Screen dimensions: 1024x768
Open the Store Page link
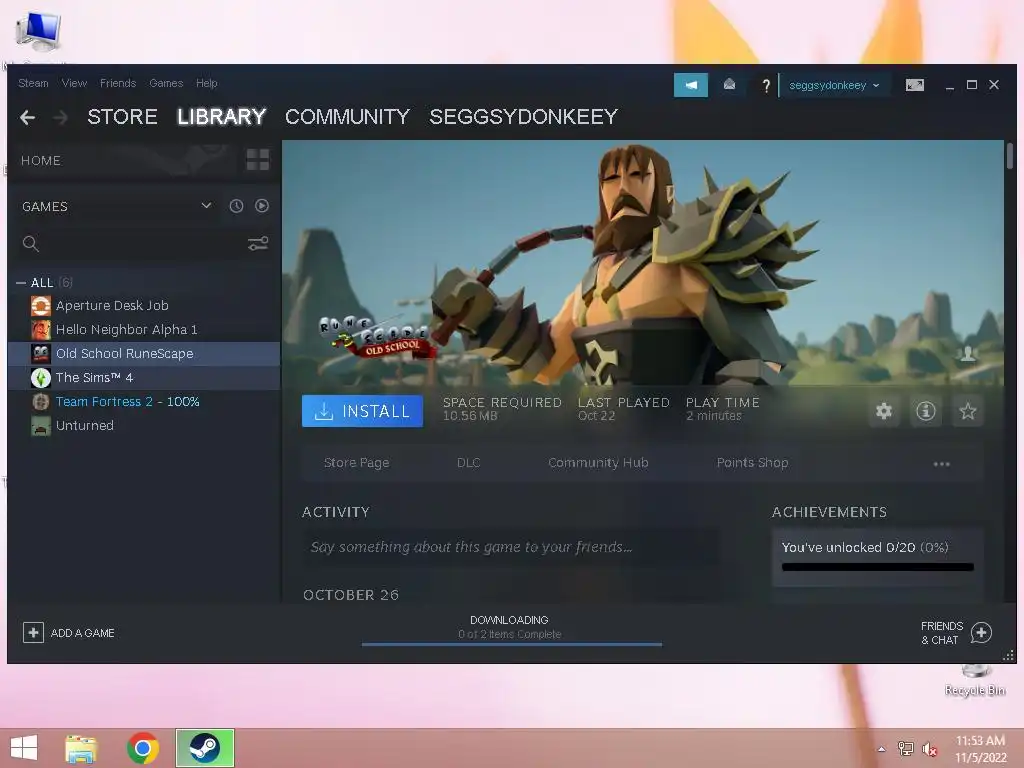tap(357, 463)
